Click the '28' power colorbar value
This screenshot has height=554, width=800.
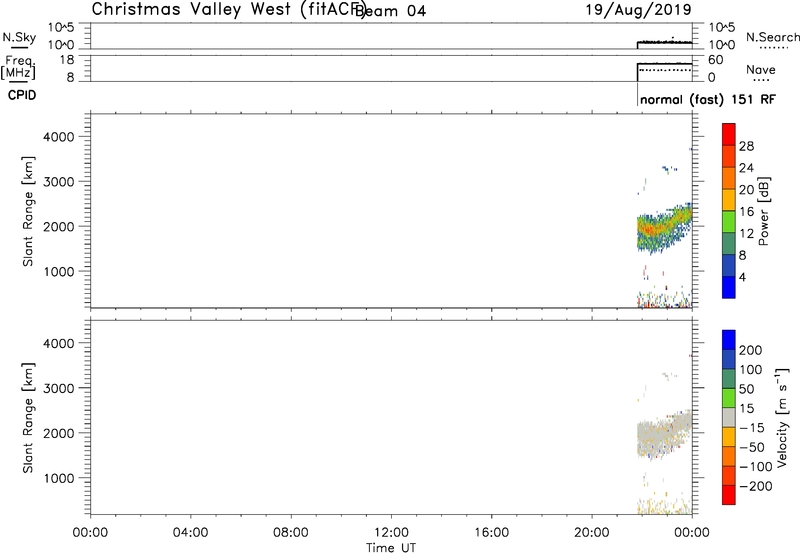pyautogui.click(x=746, y=146)
